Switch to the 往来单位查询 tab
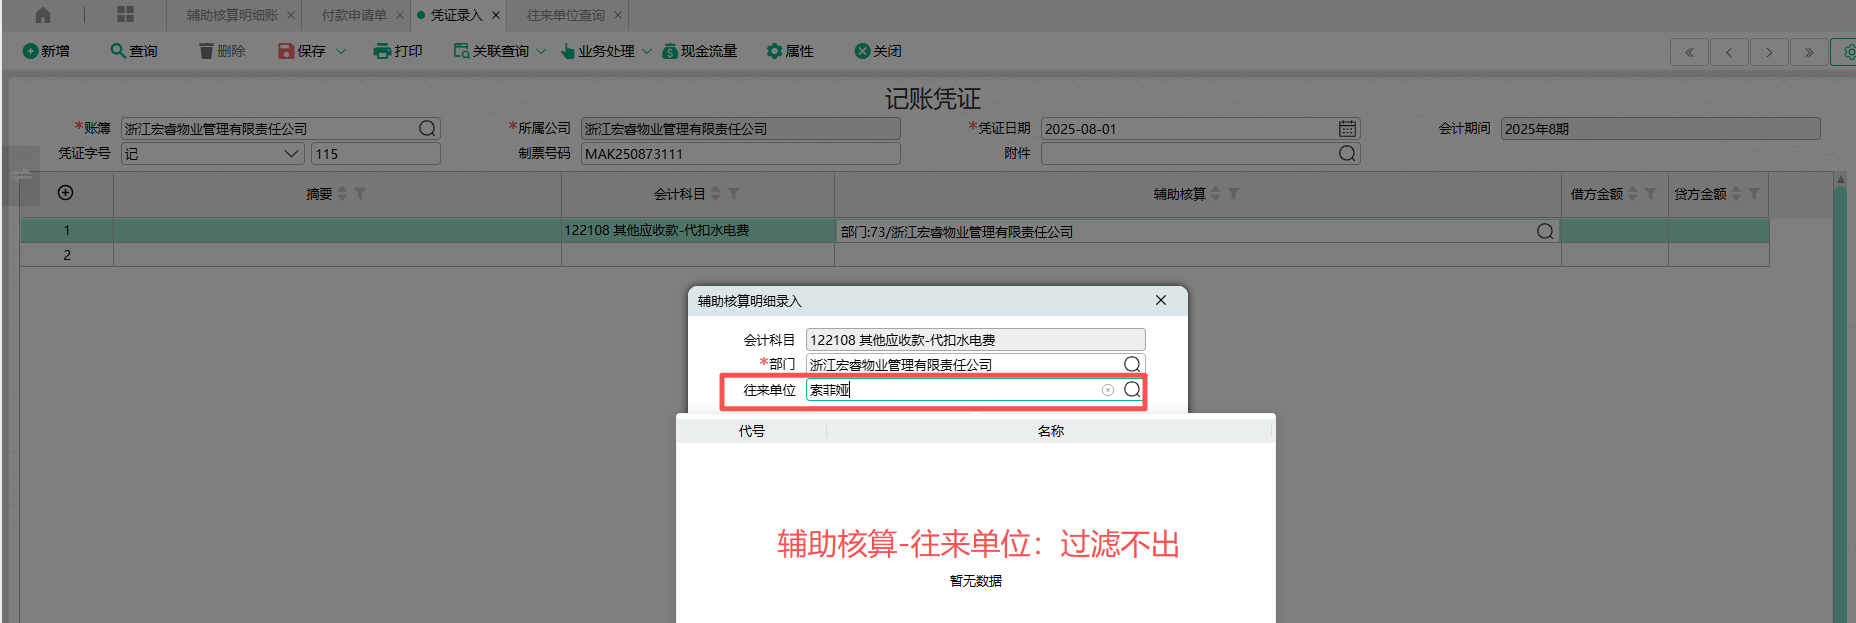The width and height of the screenshot is (1856, 623). [x=565, y=15]
